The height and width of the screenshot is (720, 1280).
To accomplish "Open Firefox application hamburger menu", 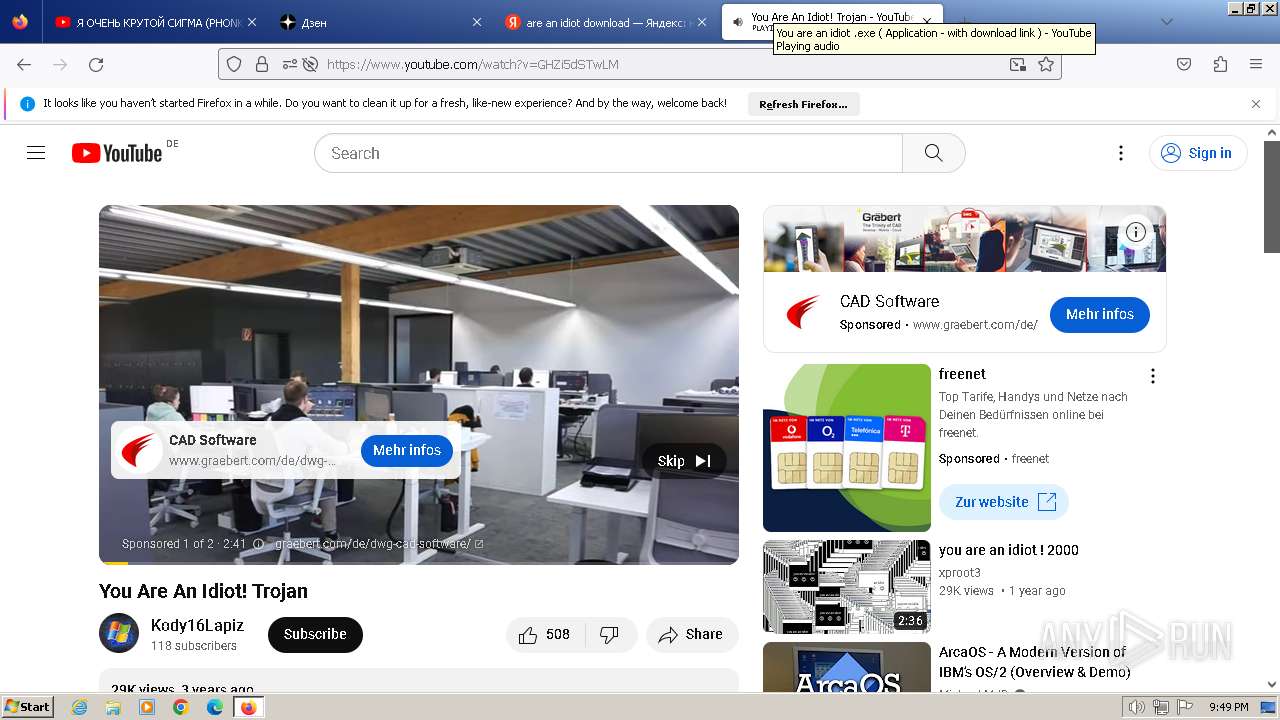I will 1256,64.
